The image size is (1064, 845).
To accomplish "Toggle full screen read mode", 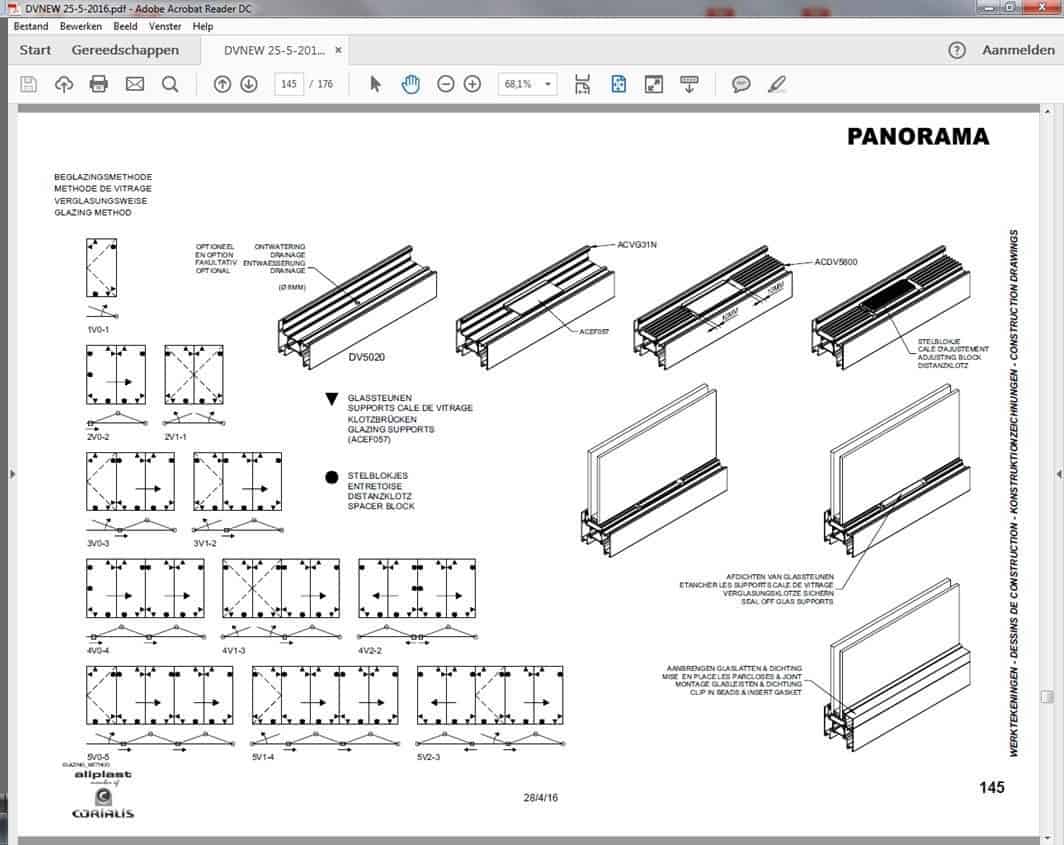I will click(653, 84).
